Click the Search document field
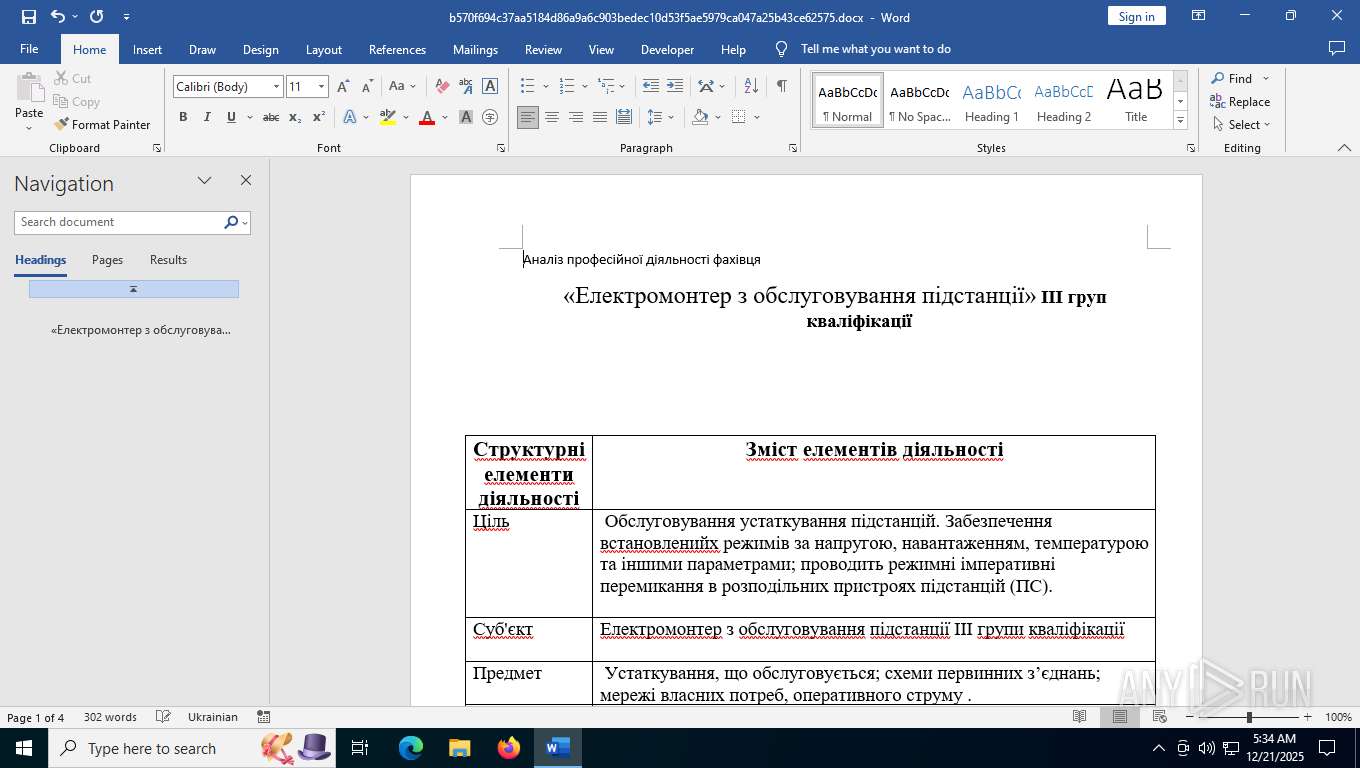This screenshot has height=768, width=1360. [x=119, y=222]
